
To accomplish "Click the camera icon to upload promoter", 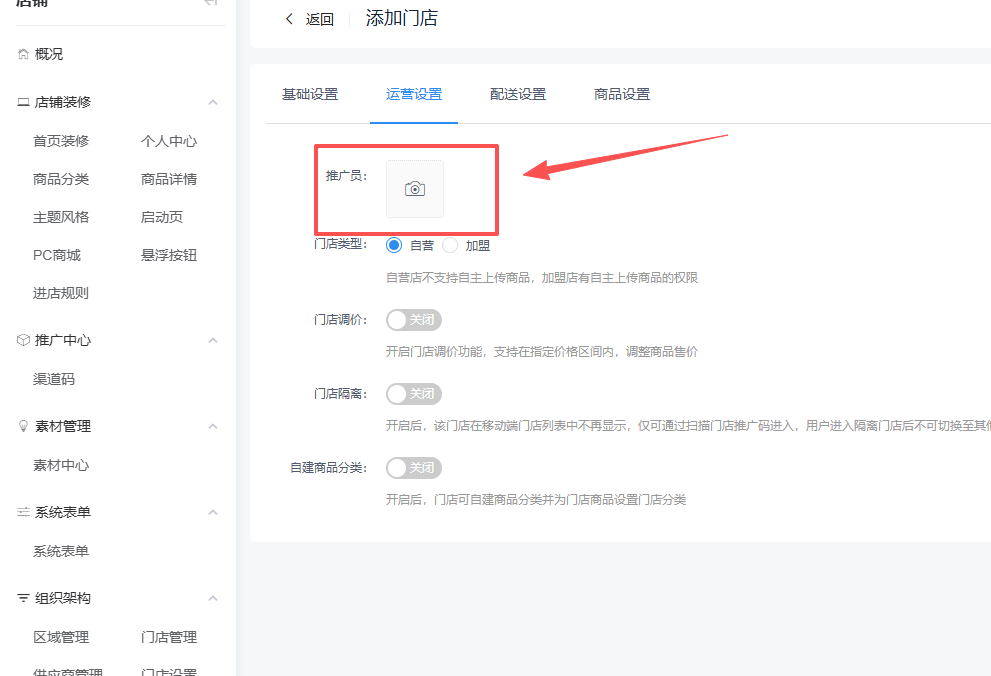I will [x=415, y=189].
